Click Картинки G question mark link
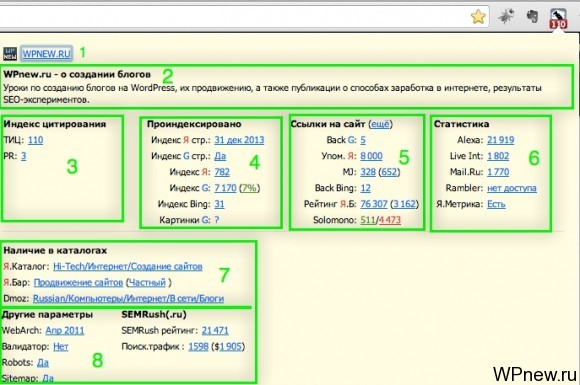 [217, 220]
